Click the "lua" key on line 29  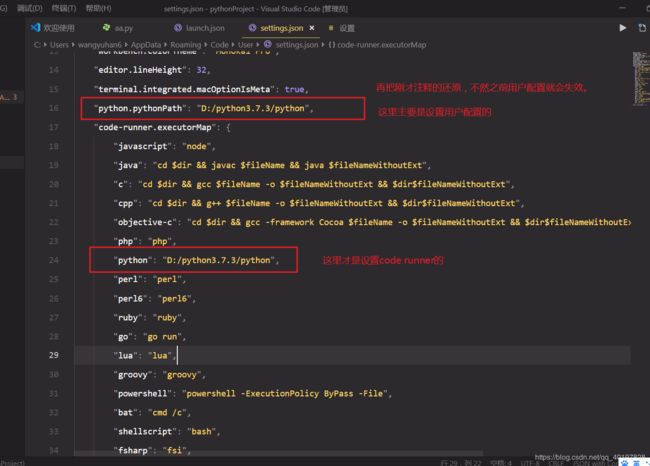[125, 356]
